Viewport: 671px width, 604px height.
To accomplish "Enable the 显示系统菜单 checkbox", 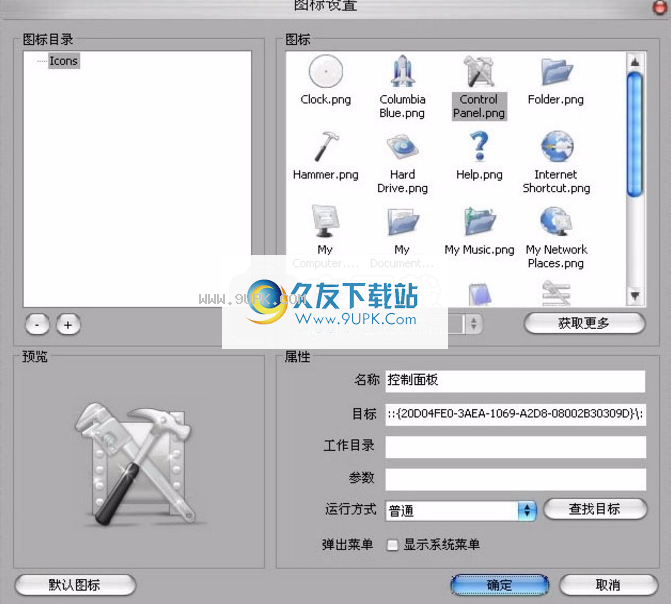I will [x=392, y=545].
